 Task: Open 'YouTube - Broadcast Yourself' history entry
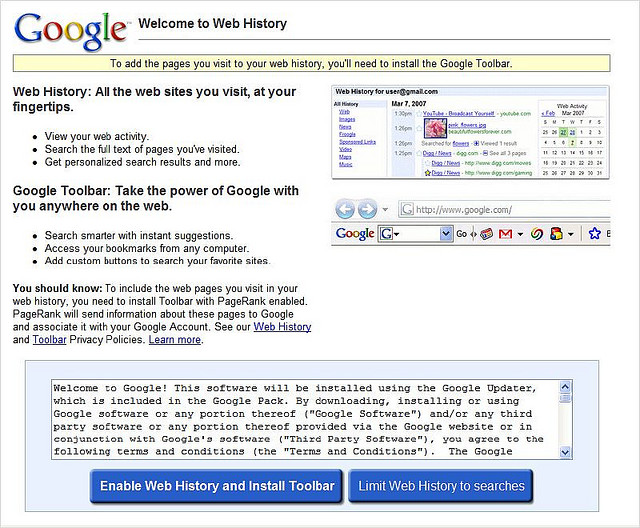(x=458, y=113)
